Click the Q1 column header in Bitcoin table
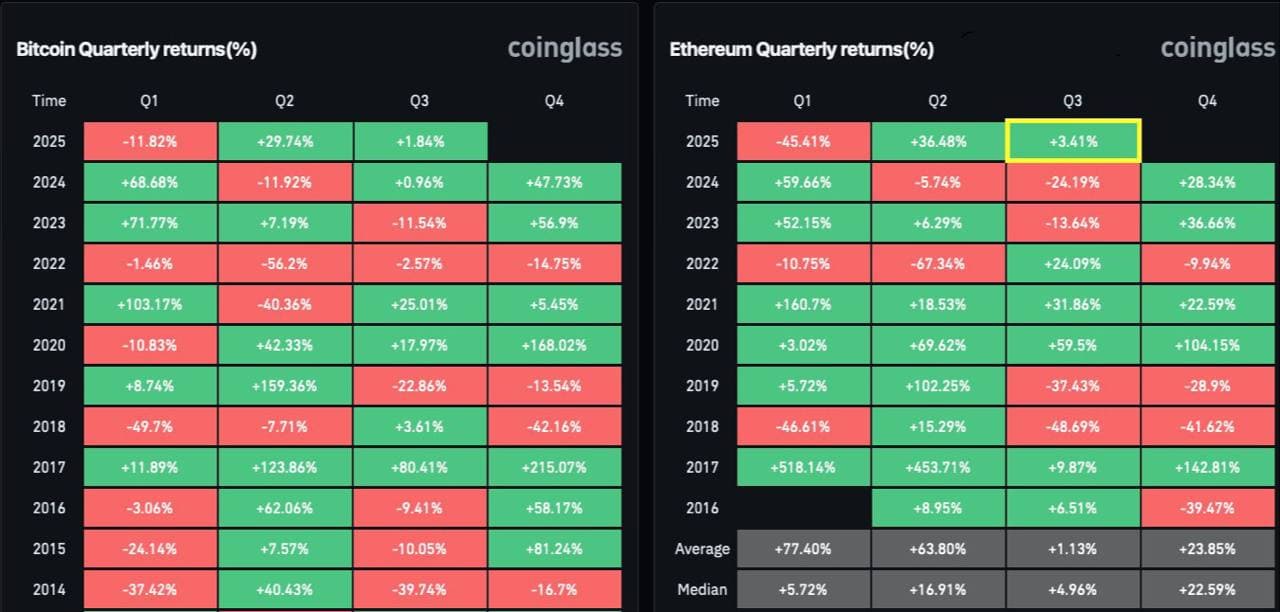Viewport: 1280px width, 612px height. click(149, 100)
